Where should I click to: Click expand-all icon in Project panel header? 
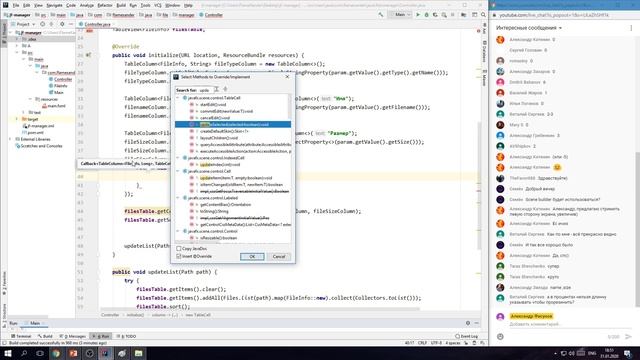[51, 24]
